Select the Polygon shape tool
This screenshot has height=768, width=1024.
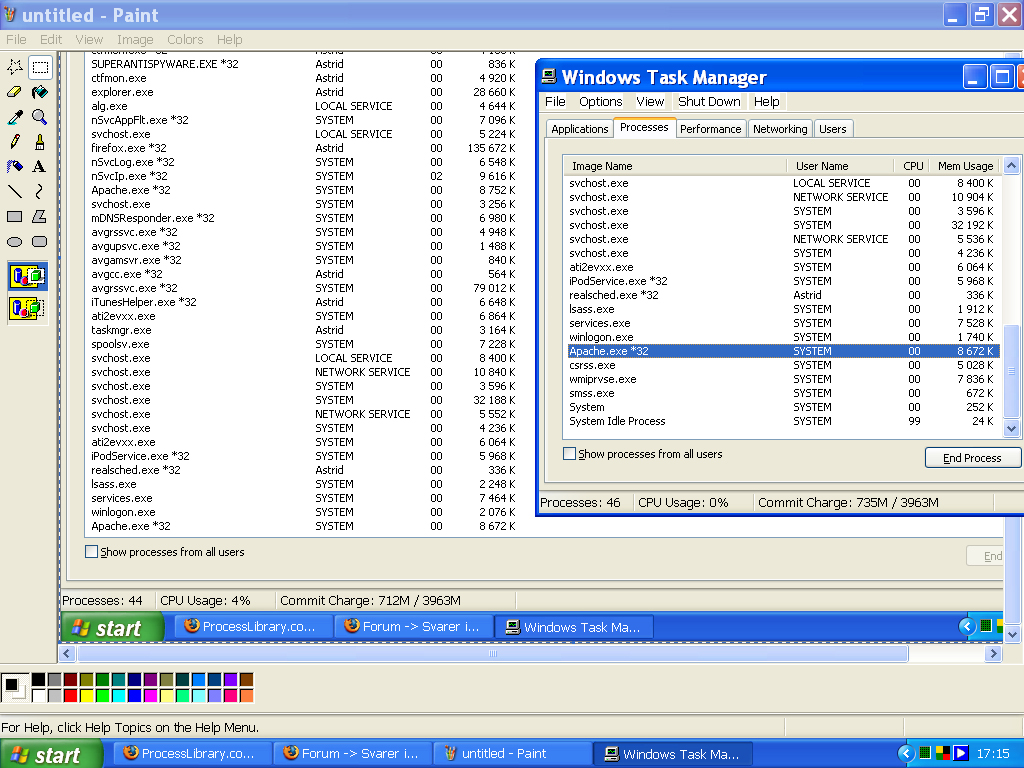[40, 216]
